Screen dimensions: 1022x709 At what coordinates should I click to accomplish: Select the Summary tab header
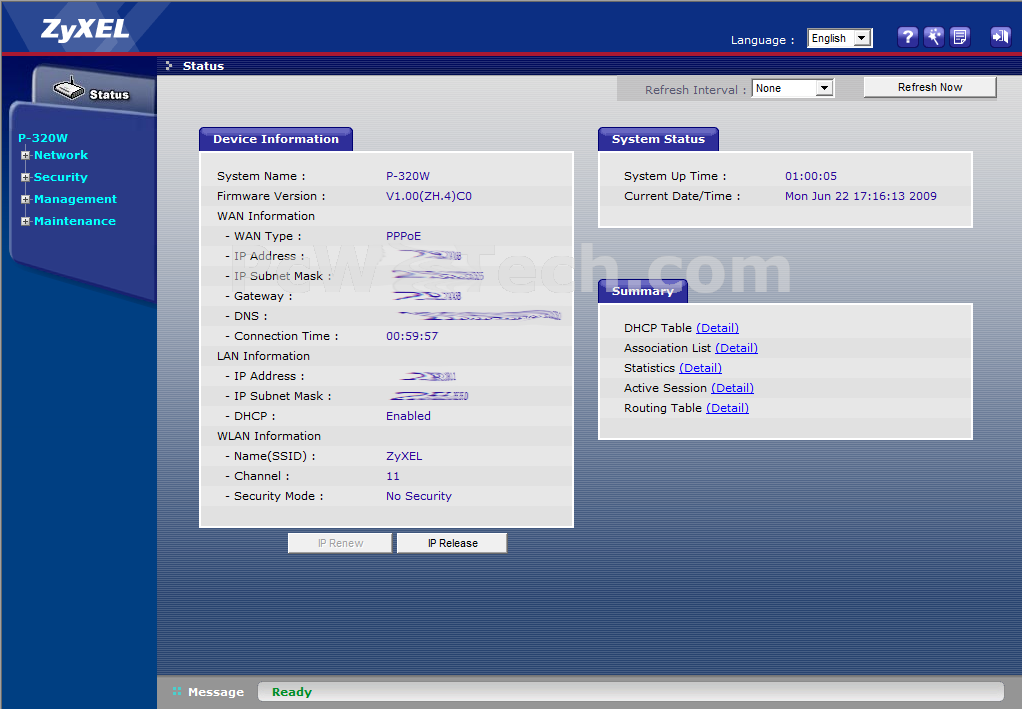pyautogui.click(x=643, y=291)
